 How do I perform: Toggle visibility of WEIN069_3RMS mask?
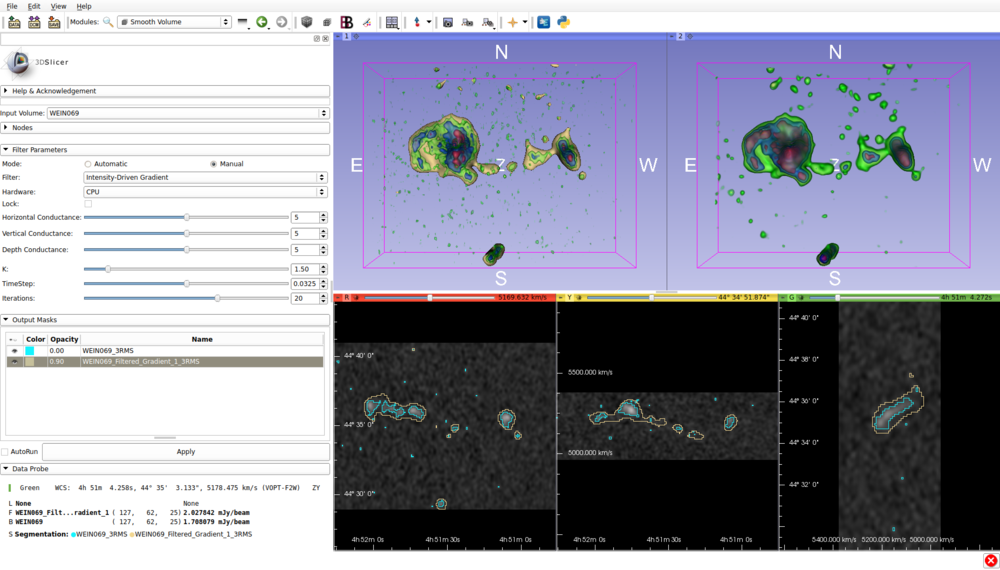(14, 351)
